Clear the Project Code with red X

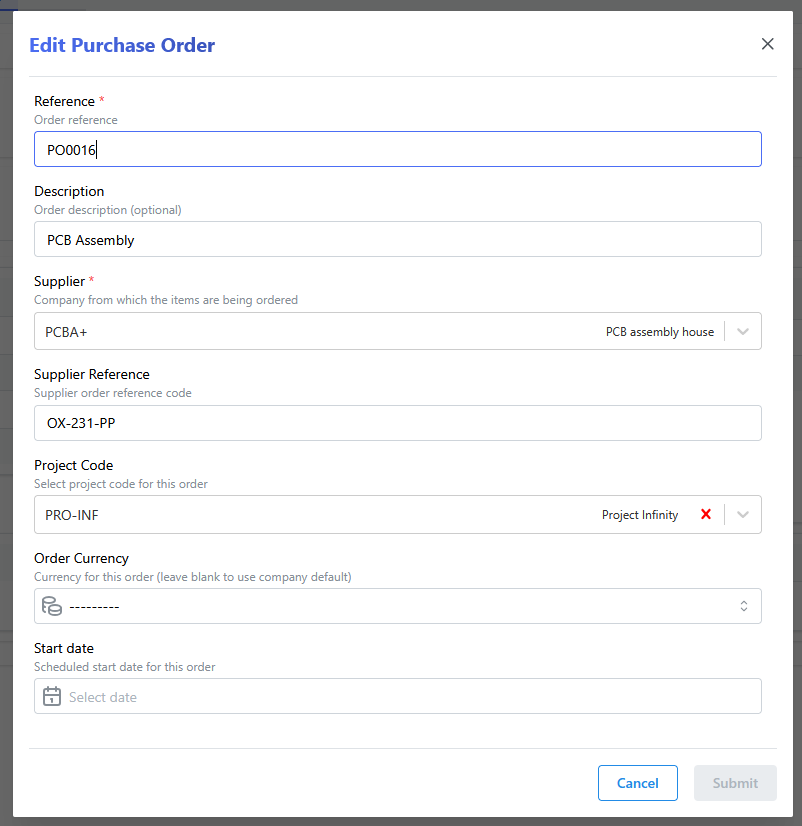706,514
